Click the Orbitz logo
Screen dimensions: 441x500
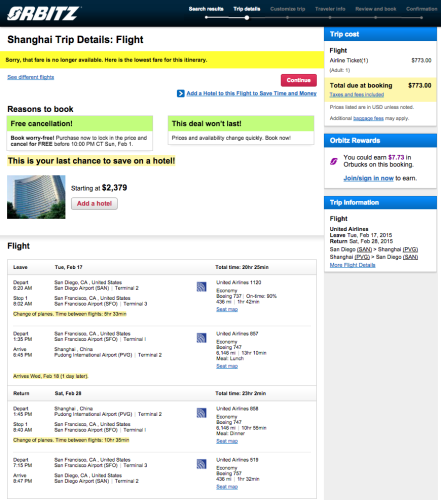click(x=43, y=13)
